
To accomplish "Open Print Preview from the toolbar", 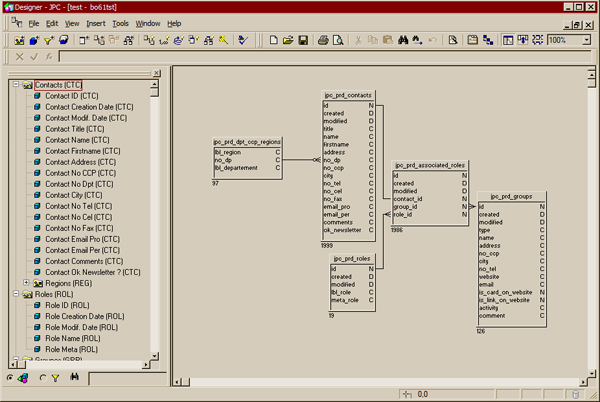I will coord(338,40).
